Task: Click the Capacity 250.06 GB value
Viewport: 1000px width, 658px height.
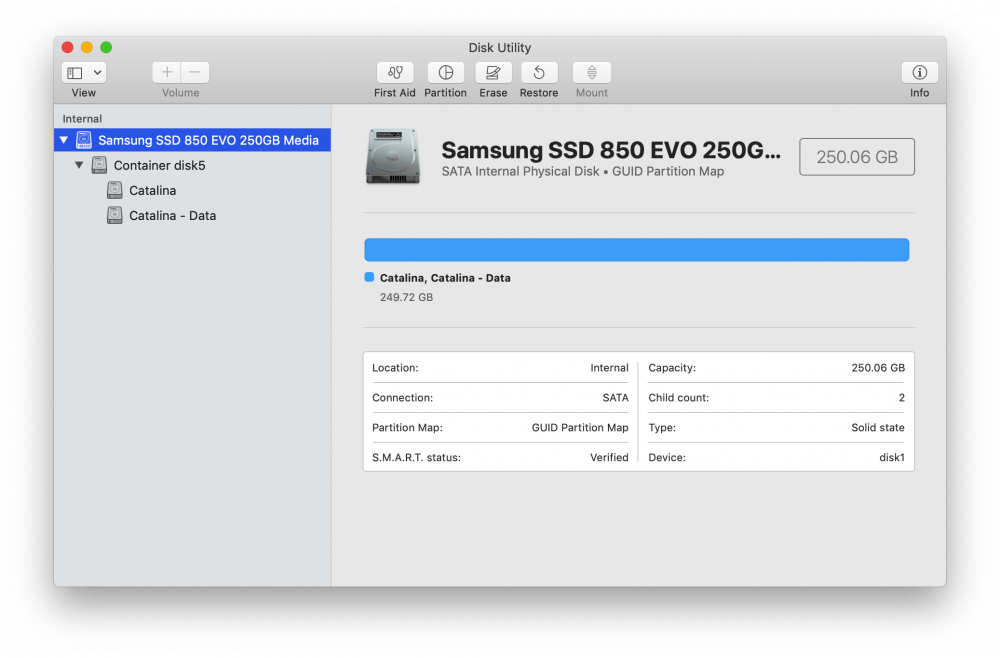Action: pos(878,368)
